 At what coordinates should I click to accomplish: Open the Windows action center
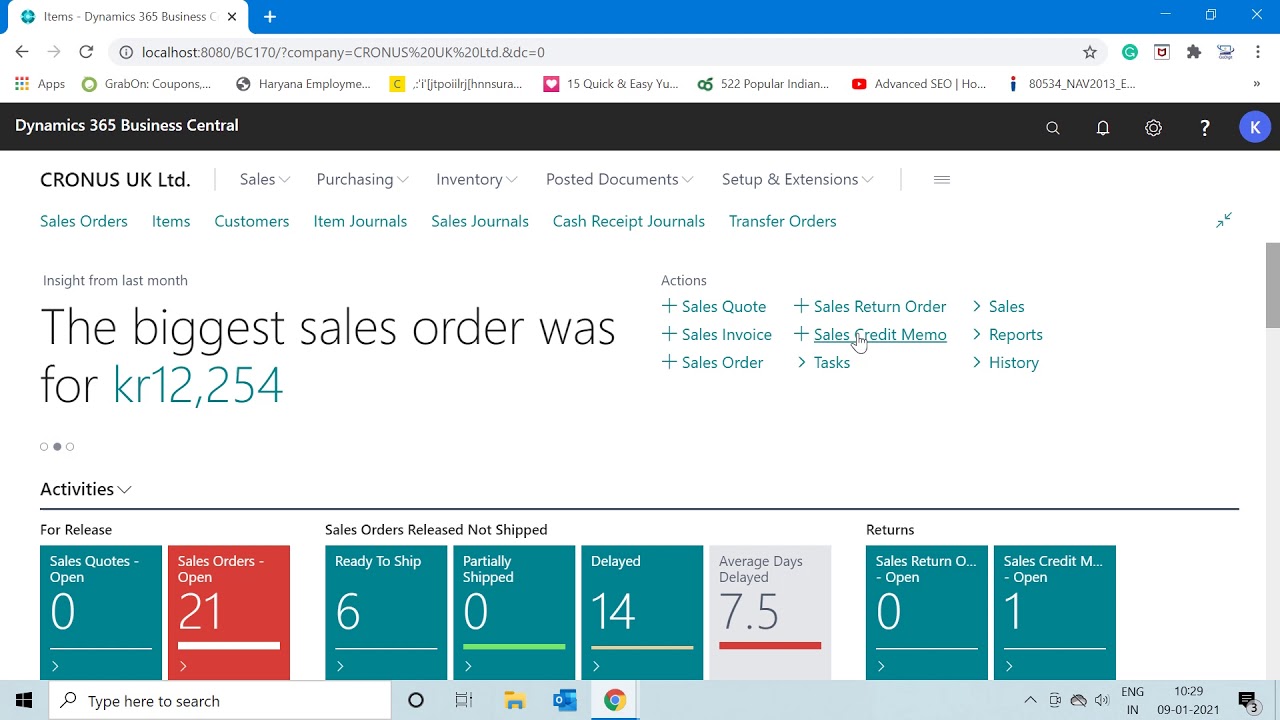click(1248, 701)
